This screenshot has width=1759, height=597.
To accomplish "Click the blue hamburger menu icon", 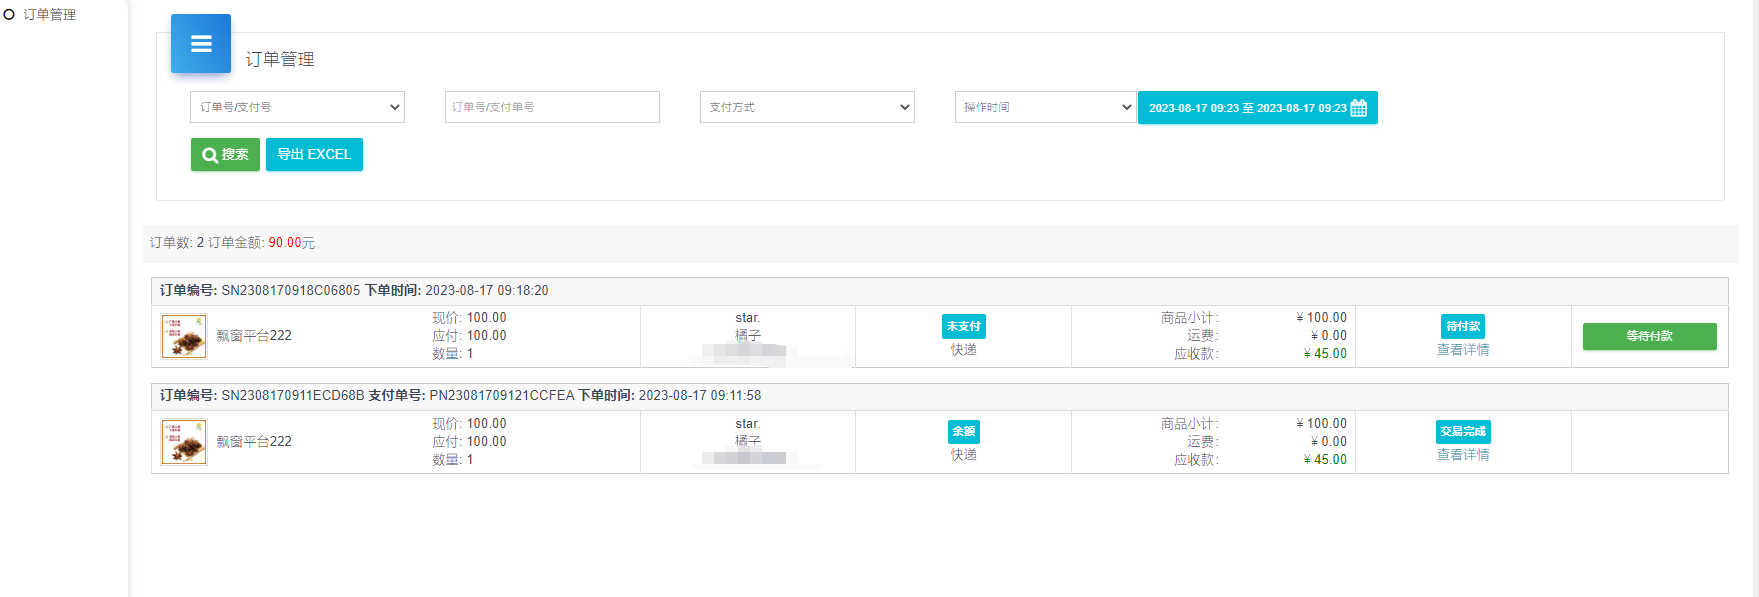I will pos(201,44).
